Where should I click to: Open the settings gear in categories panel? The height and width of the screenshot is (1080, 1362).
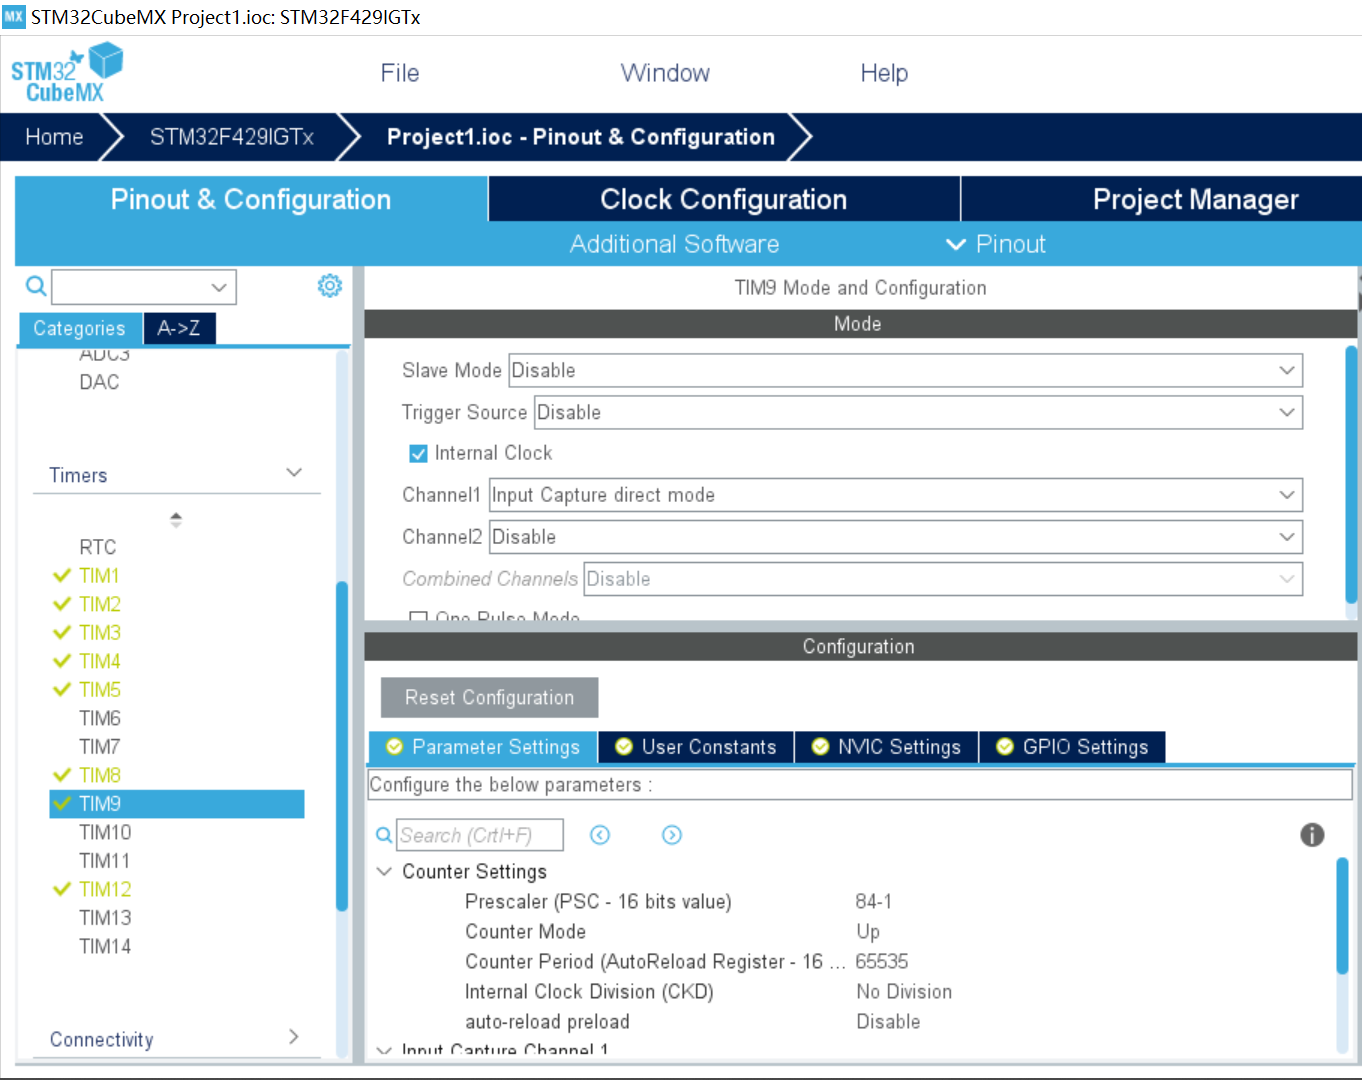point(329,286)
